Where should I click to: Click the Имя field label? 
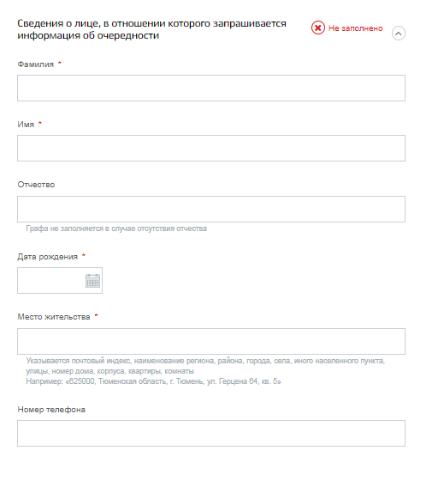point(26,124)
